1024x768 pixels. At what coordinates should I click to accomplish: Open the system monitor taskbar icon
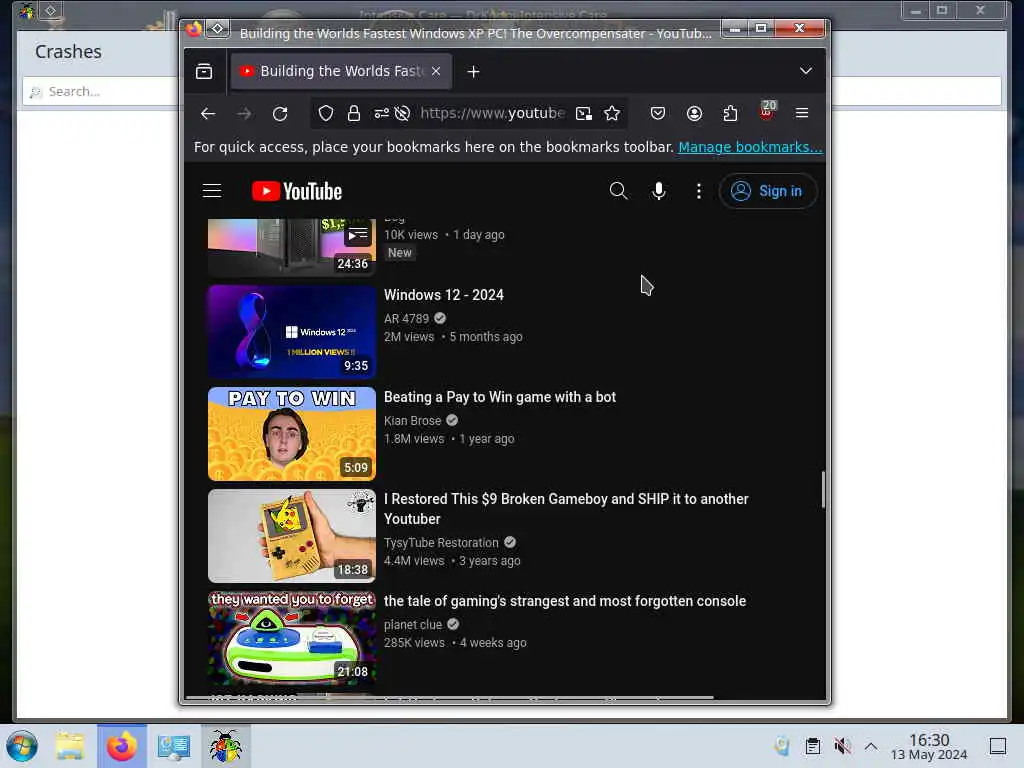174,746
